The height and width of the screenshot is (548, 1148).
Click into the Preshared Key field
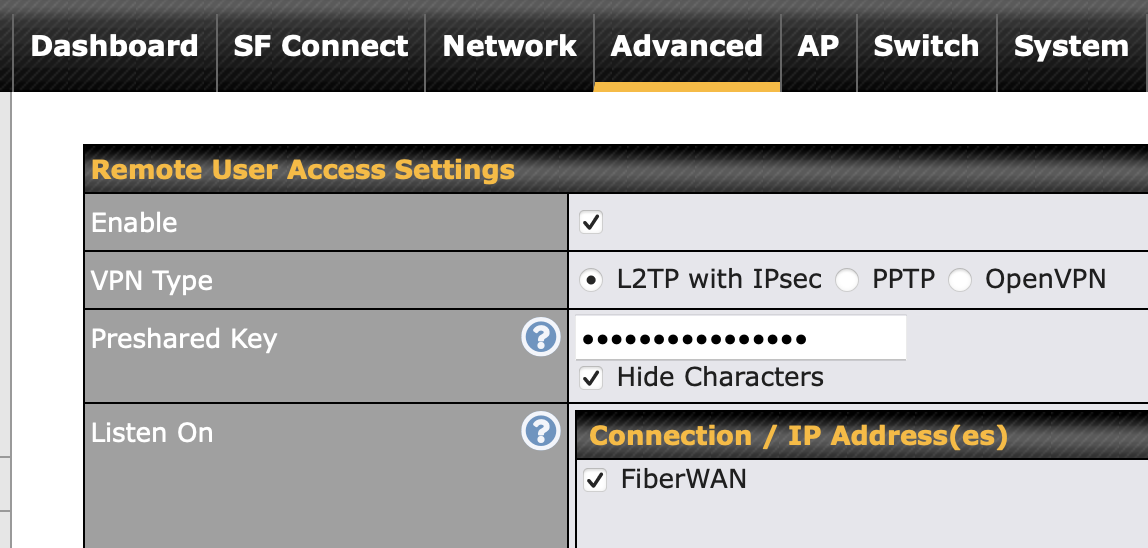click(x=741, y=338)
